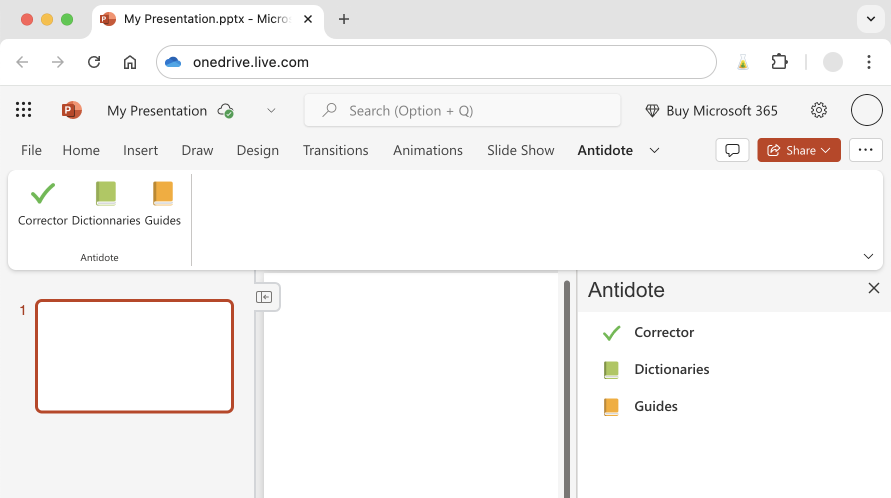Click Buy Microsoft 365
The image size is (891, 498).
pyautogui.click(x=711, y=110)
